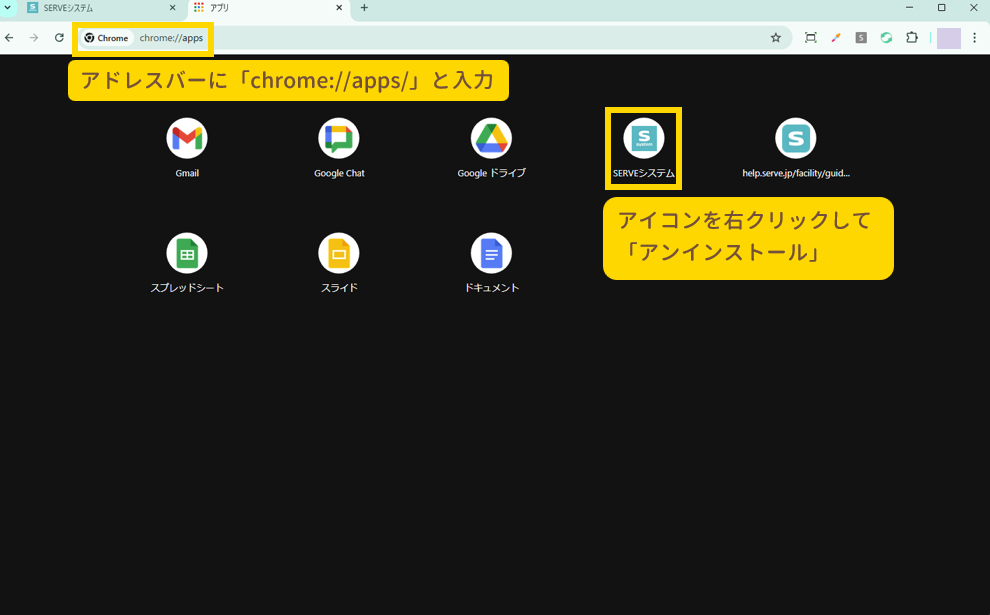
Task: Activate the color picker eyedropper extension
Action: pos(836,38)
